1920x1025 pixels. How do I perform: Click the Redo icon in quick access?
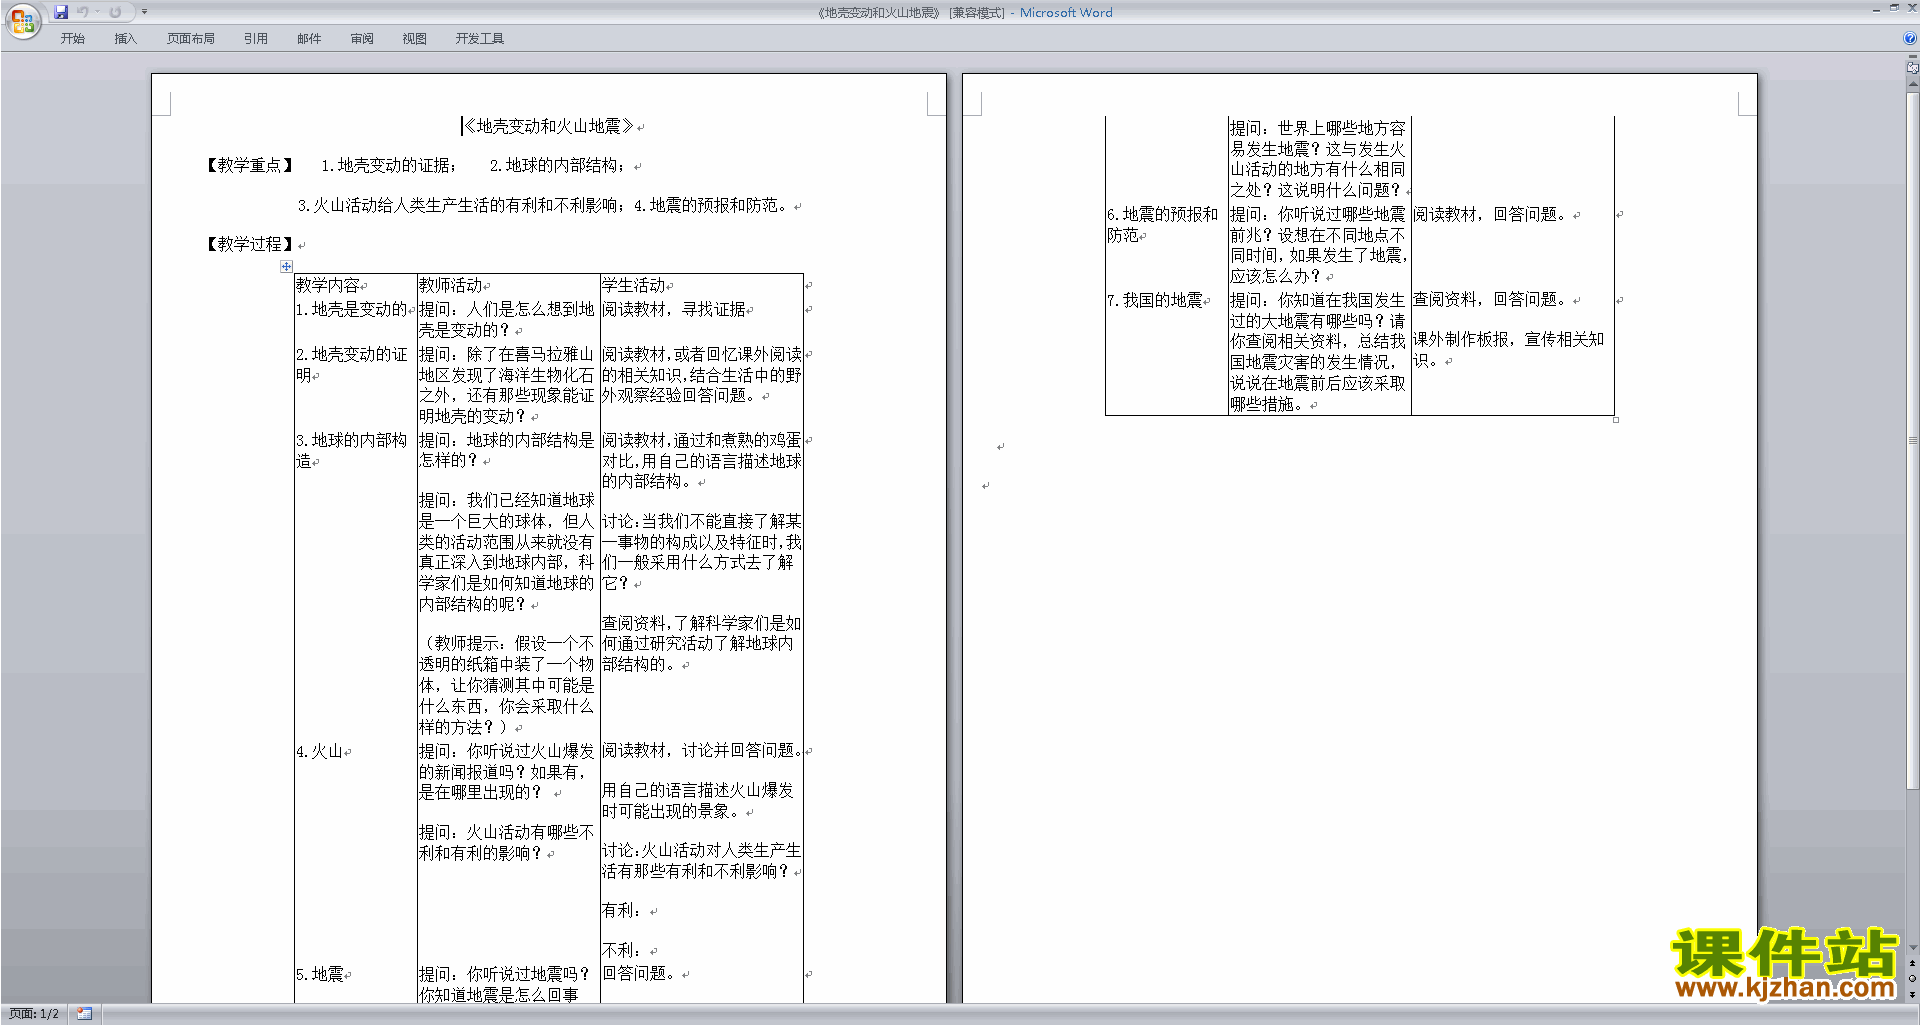click(115, 12)
